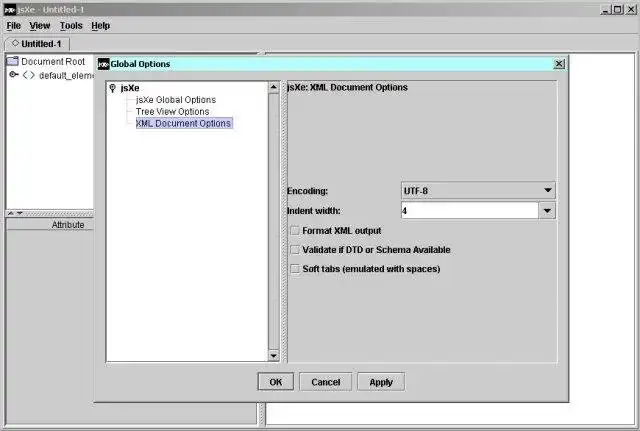Click the Encoding: label
Image resolution: width=640 pixels, height=431 pixels.
click(x=307, y=191)
